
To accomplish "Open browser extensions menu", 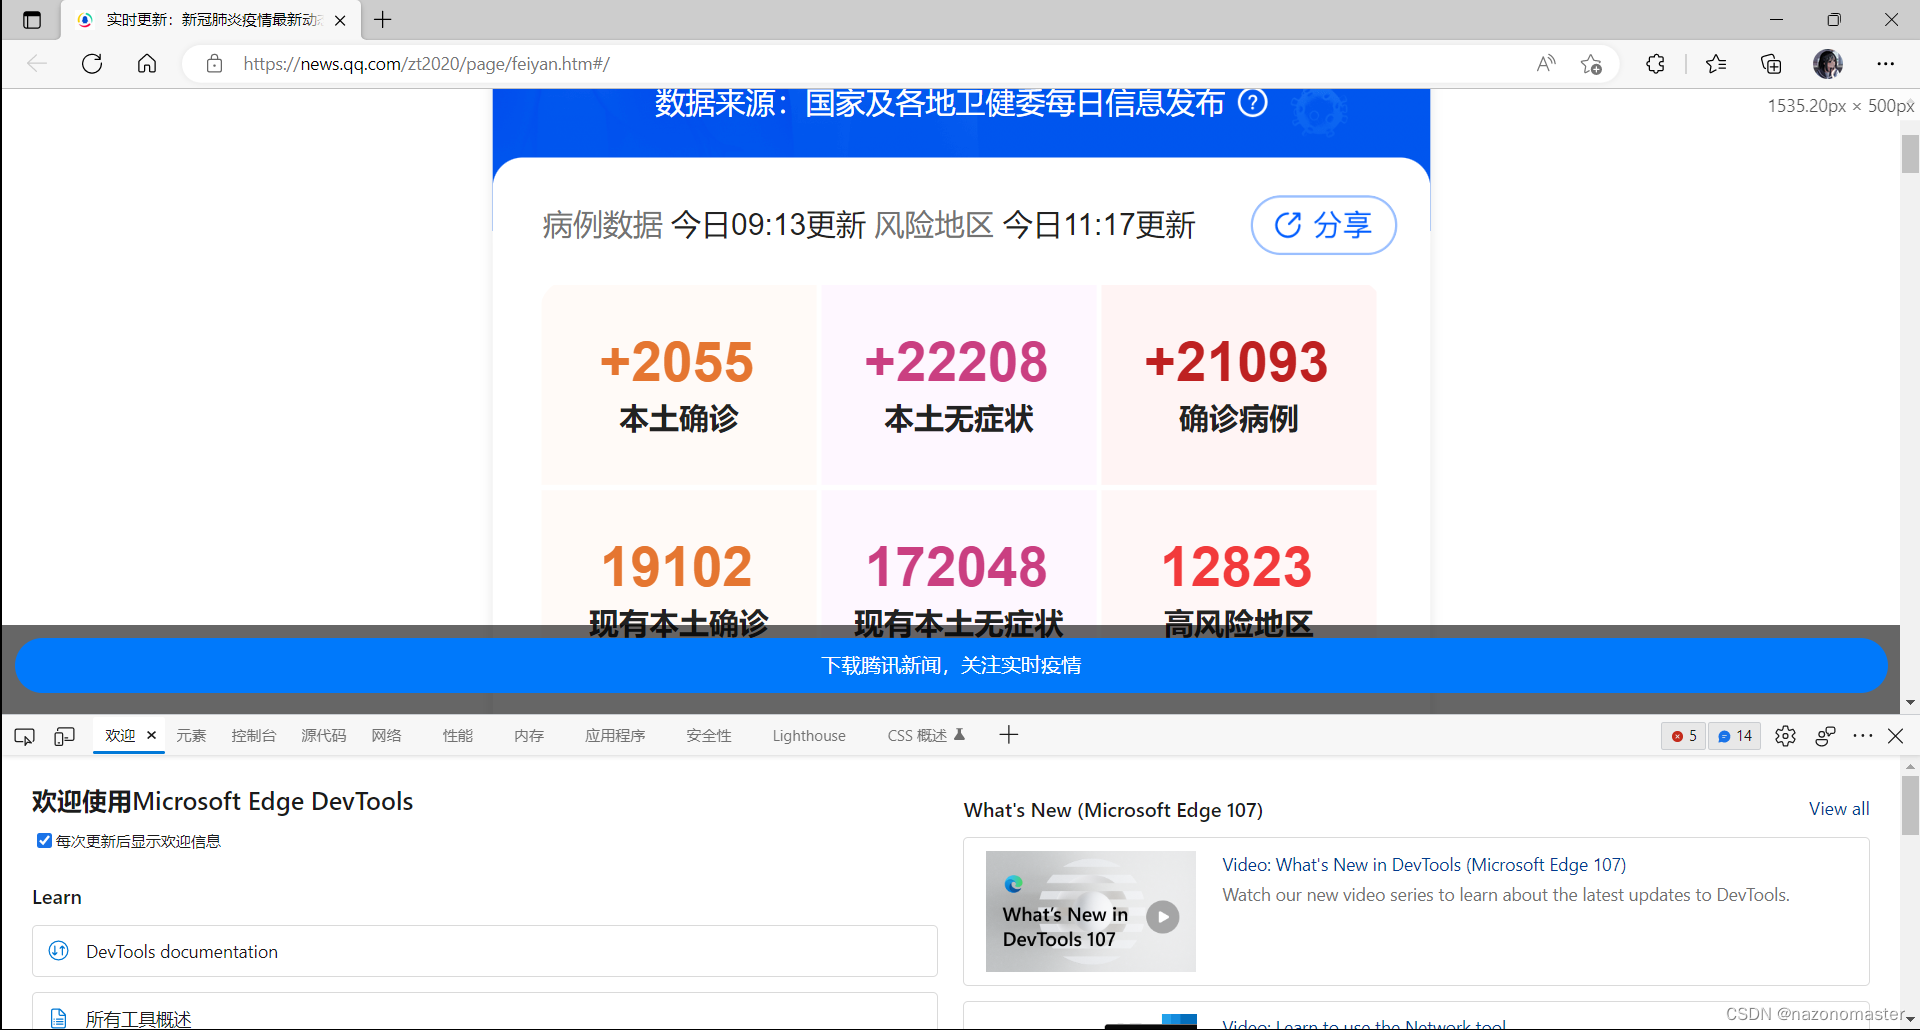I will pyautogui.click(x=1655, y=63).
